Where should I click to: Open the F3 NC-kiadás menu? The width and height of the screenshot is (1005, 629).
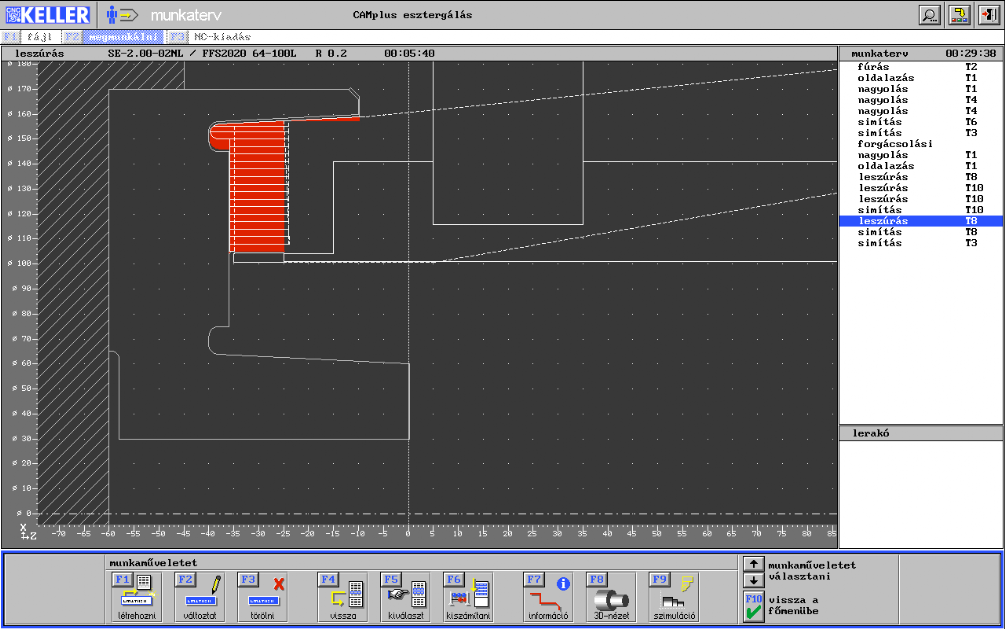point(212,37)
